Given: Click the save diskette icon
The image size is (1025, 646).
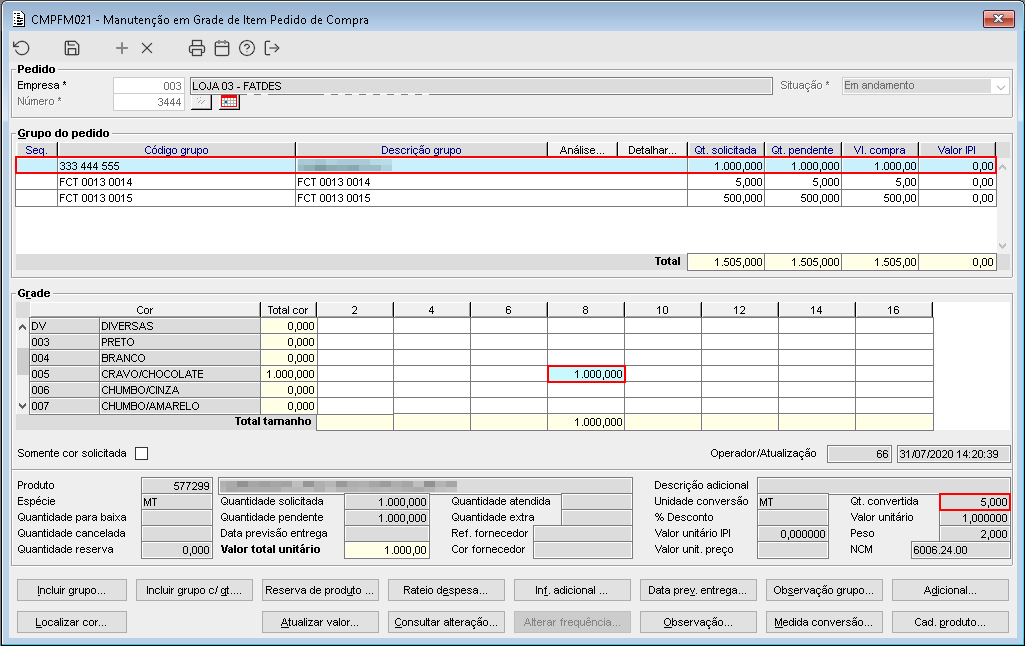Looking at the screenshot, I should (72, 48).
